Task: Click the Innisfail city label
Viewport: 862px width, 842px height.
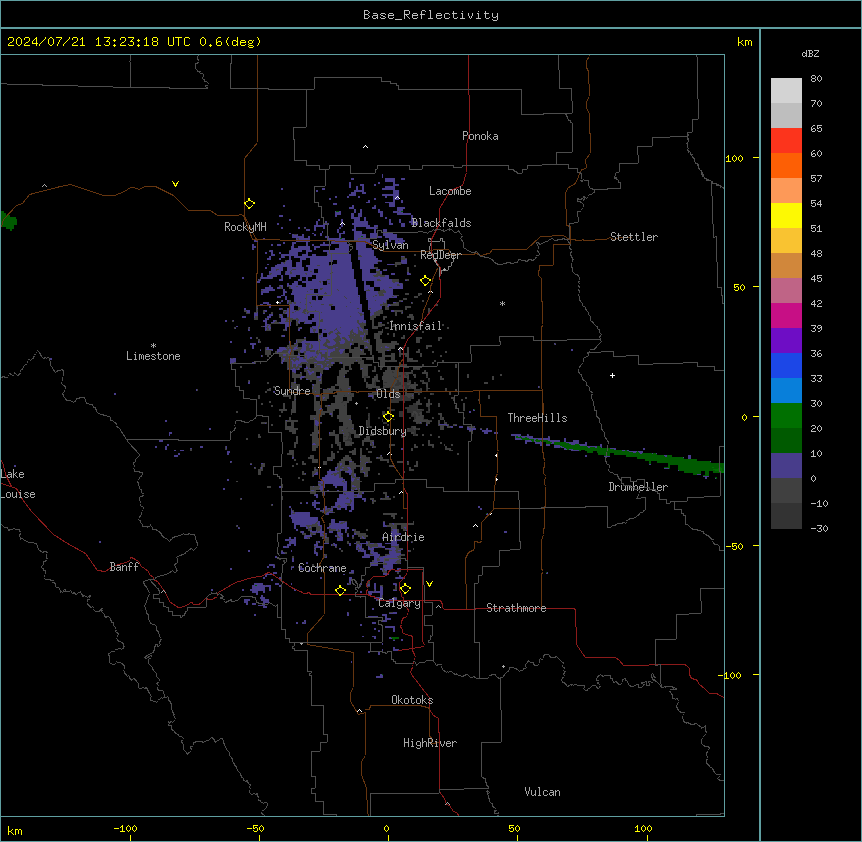Action: tap(416, 326)
